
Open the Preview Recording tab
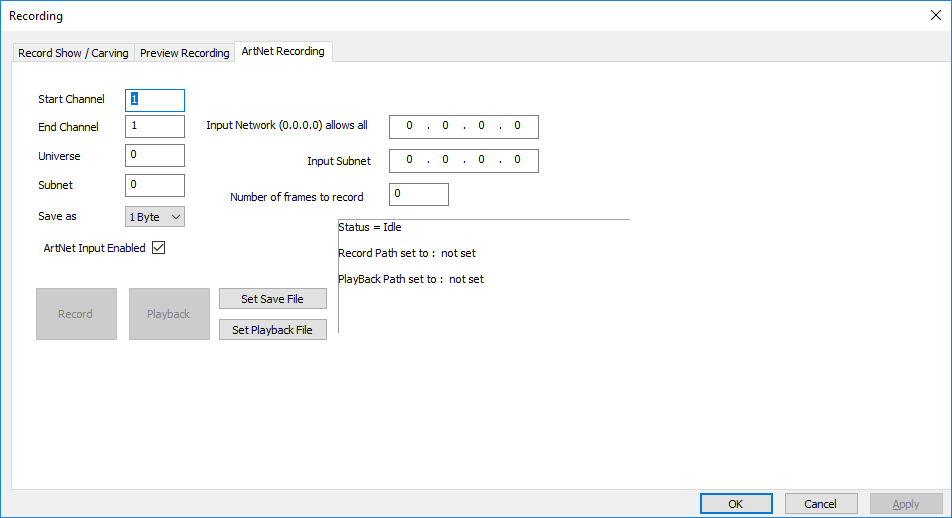pyautogui.click(x=185, y=53)
